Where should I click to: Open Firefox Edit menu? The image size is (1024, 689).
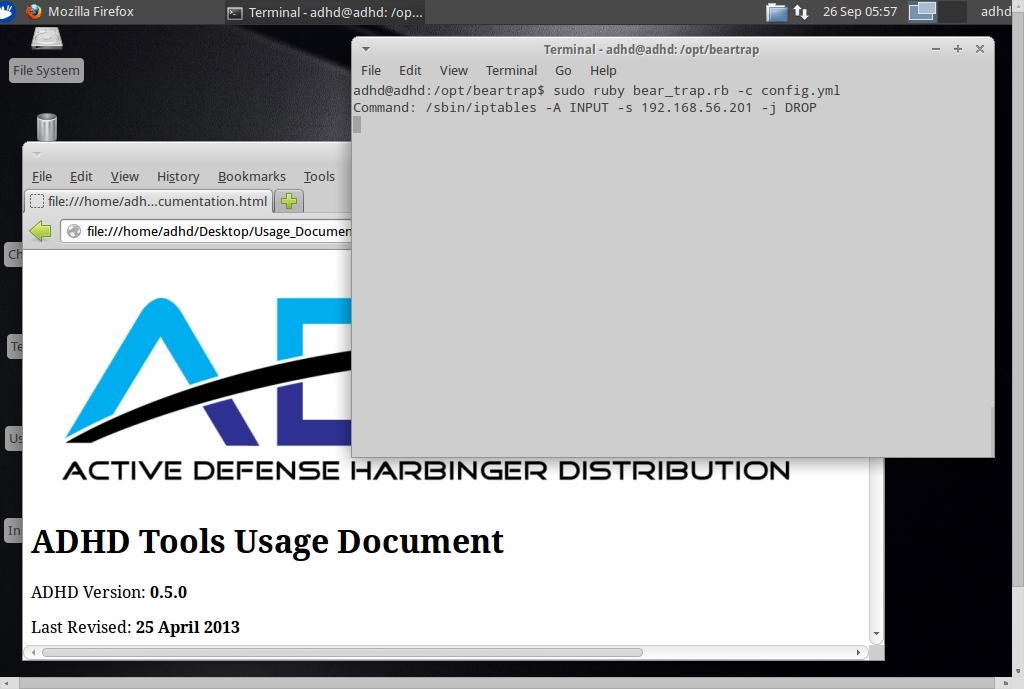(x=81, y=176)
